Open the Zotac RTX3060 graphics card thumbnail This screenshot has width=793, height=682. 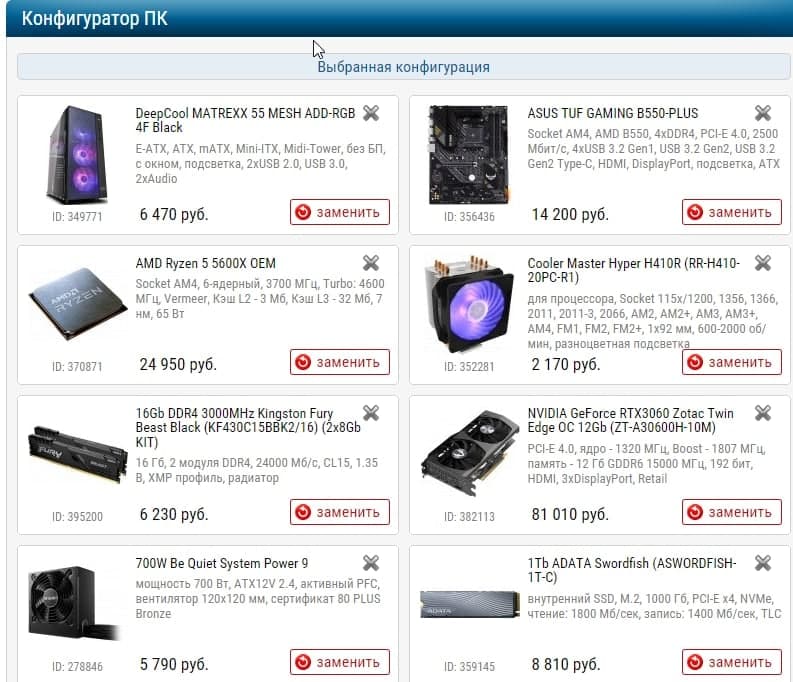point(470,452)
